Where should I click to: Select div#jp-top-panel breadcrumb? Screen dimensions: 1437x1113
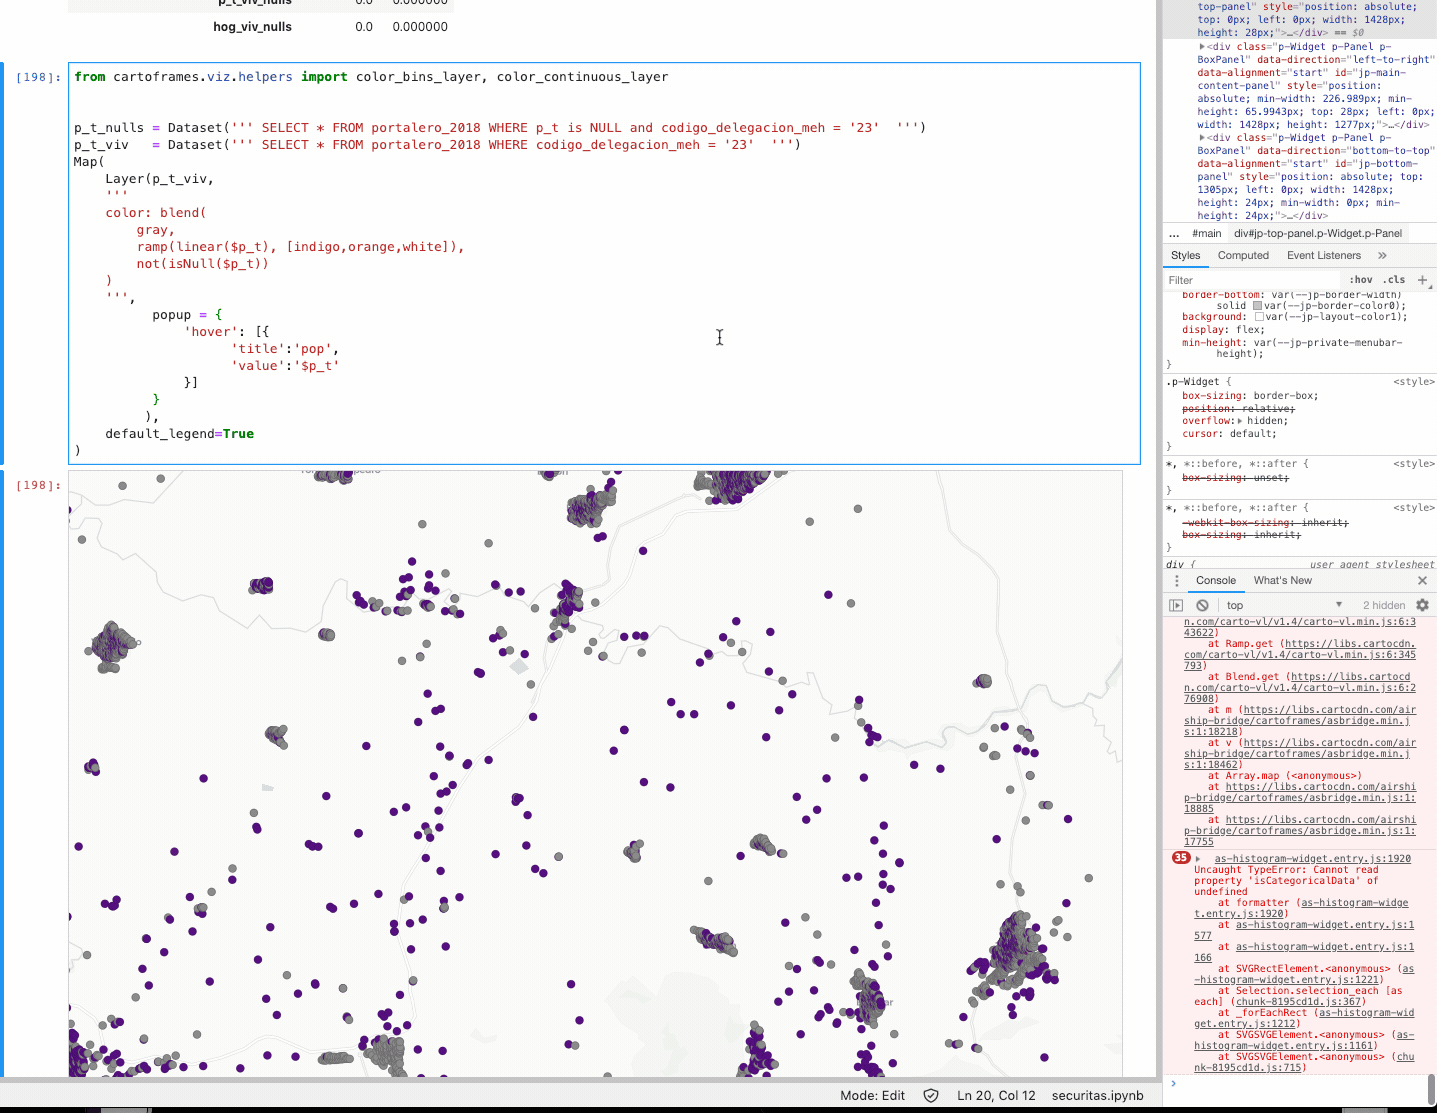(x=1318, y=234)
